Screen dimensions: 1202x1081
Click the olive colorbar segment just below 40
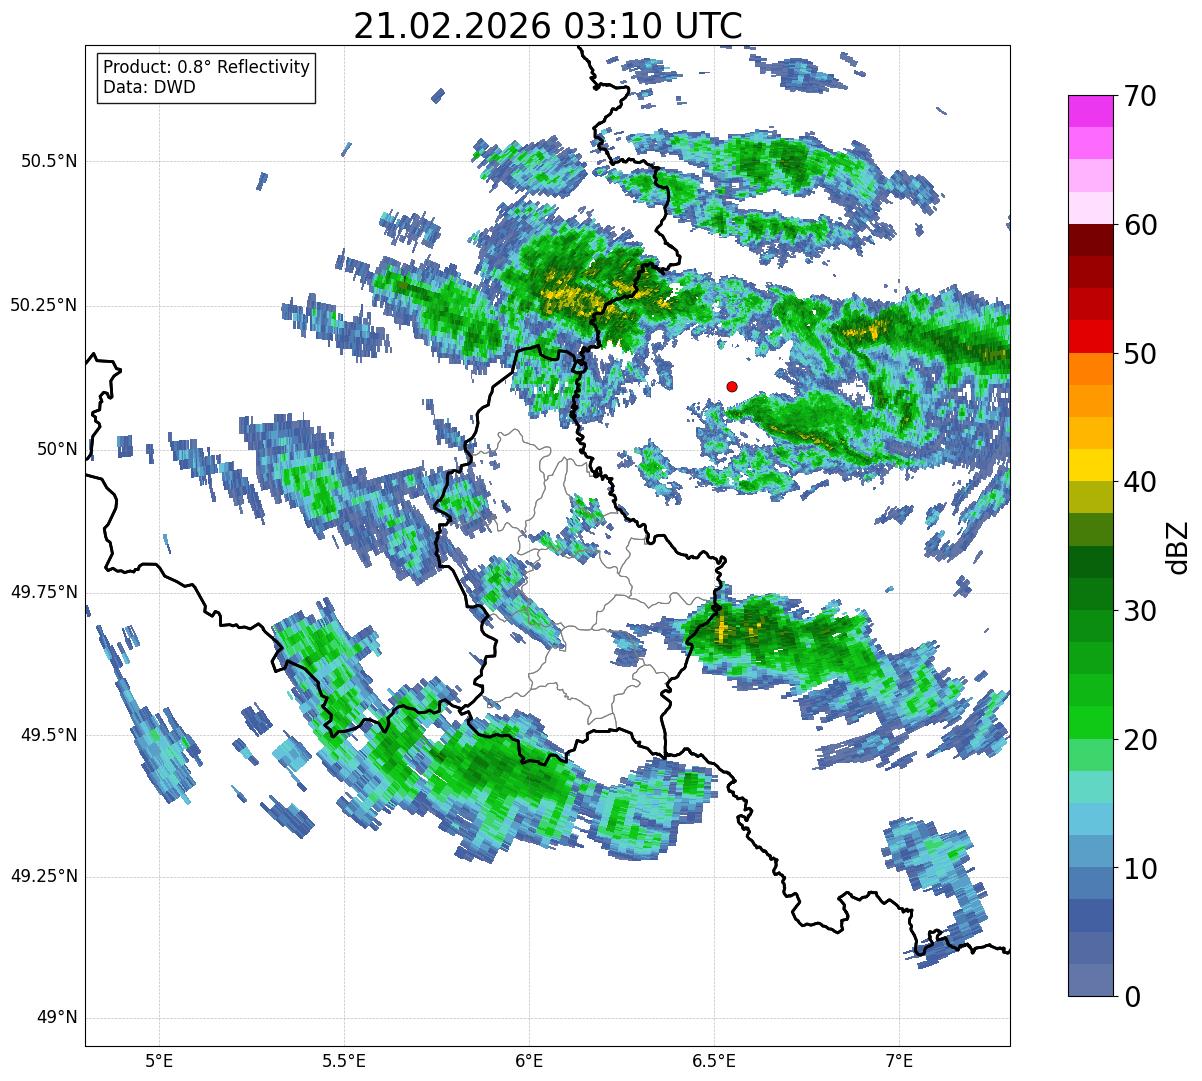click(1090, 497)
